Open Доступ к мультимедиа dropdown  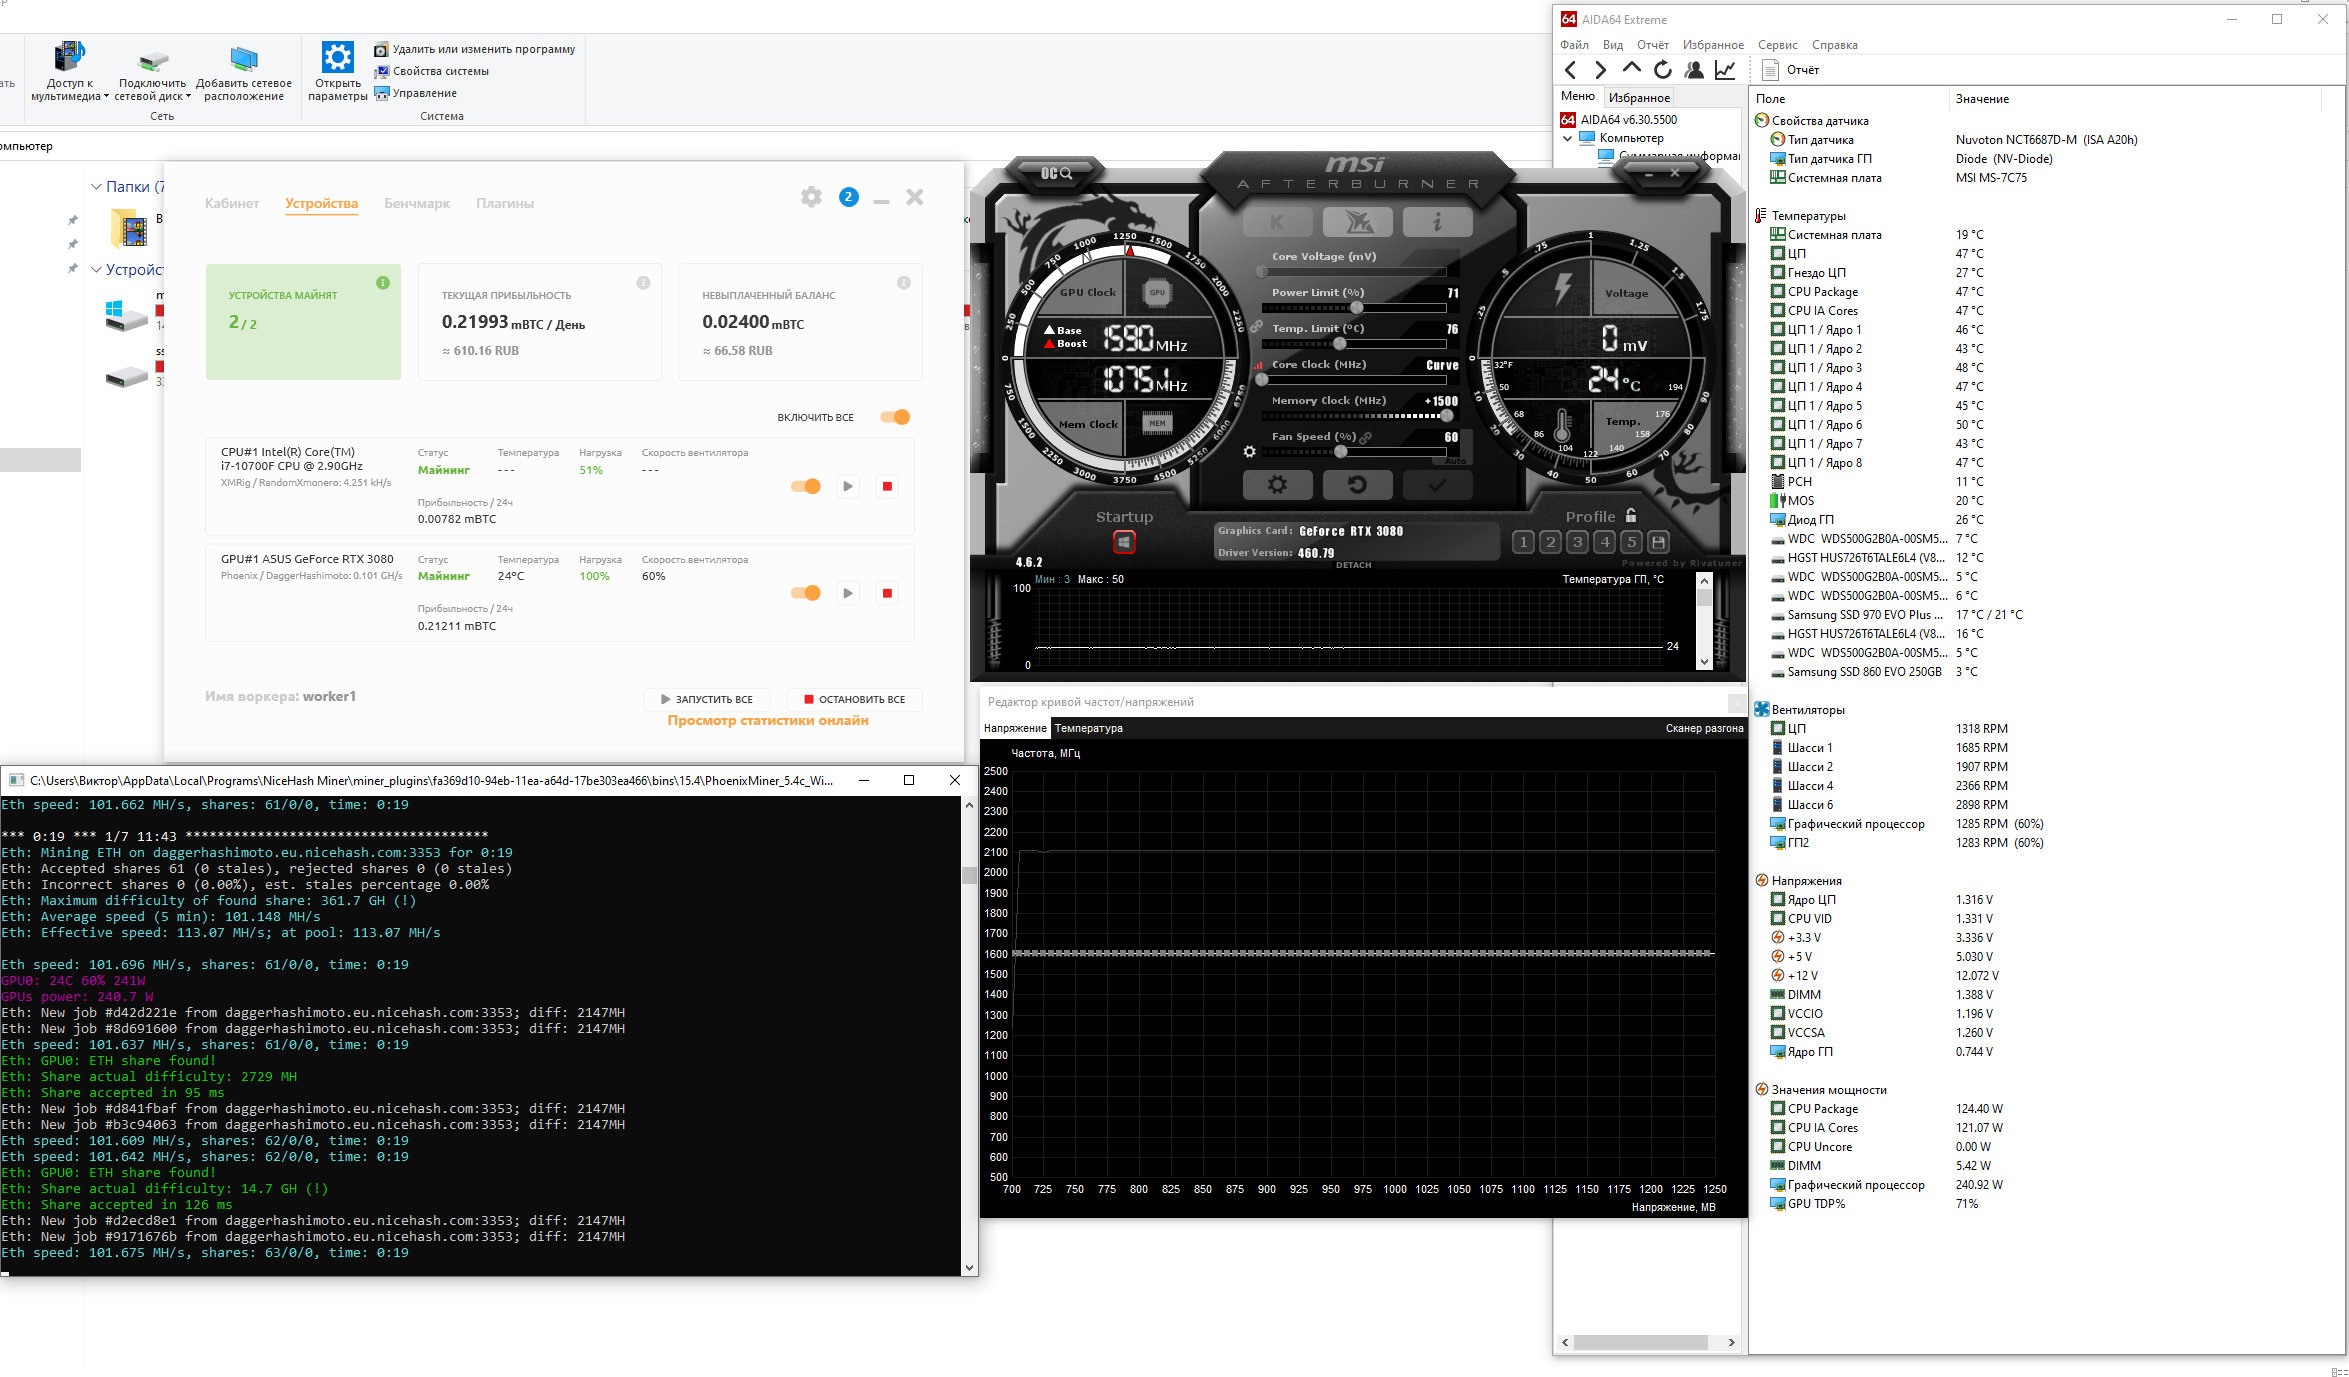pyautogui.click(x=69, y=72)
